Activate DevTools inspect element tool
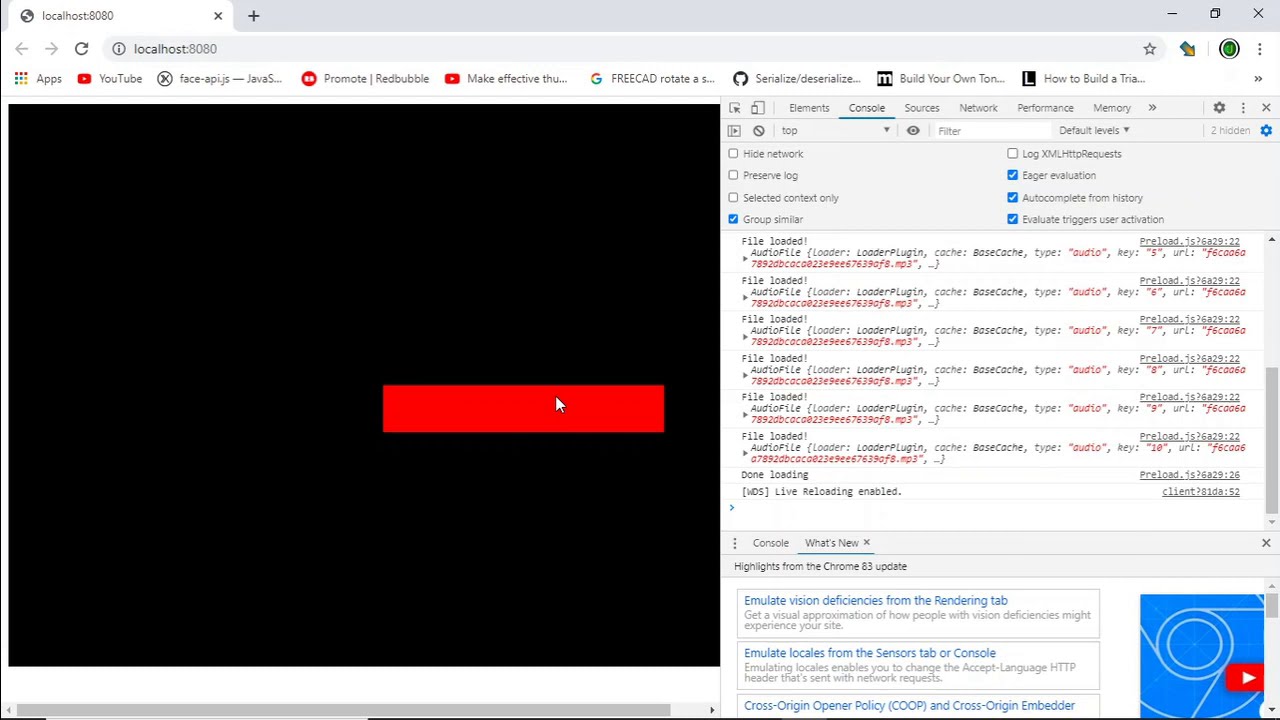 [735, 108]
